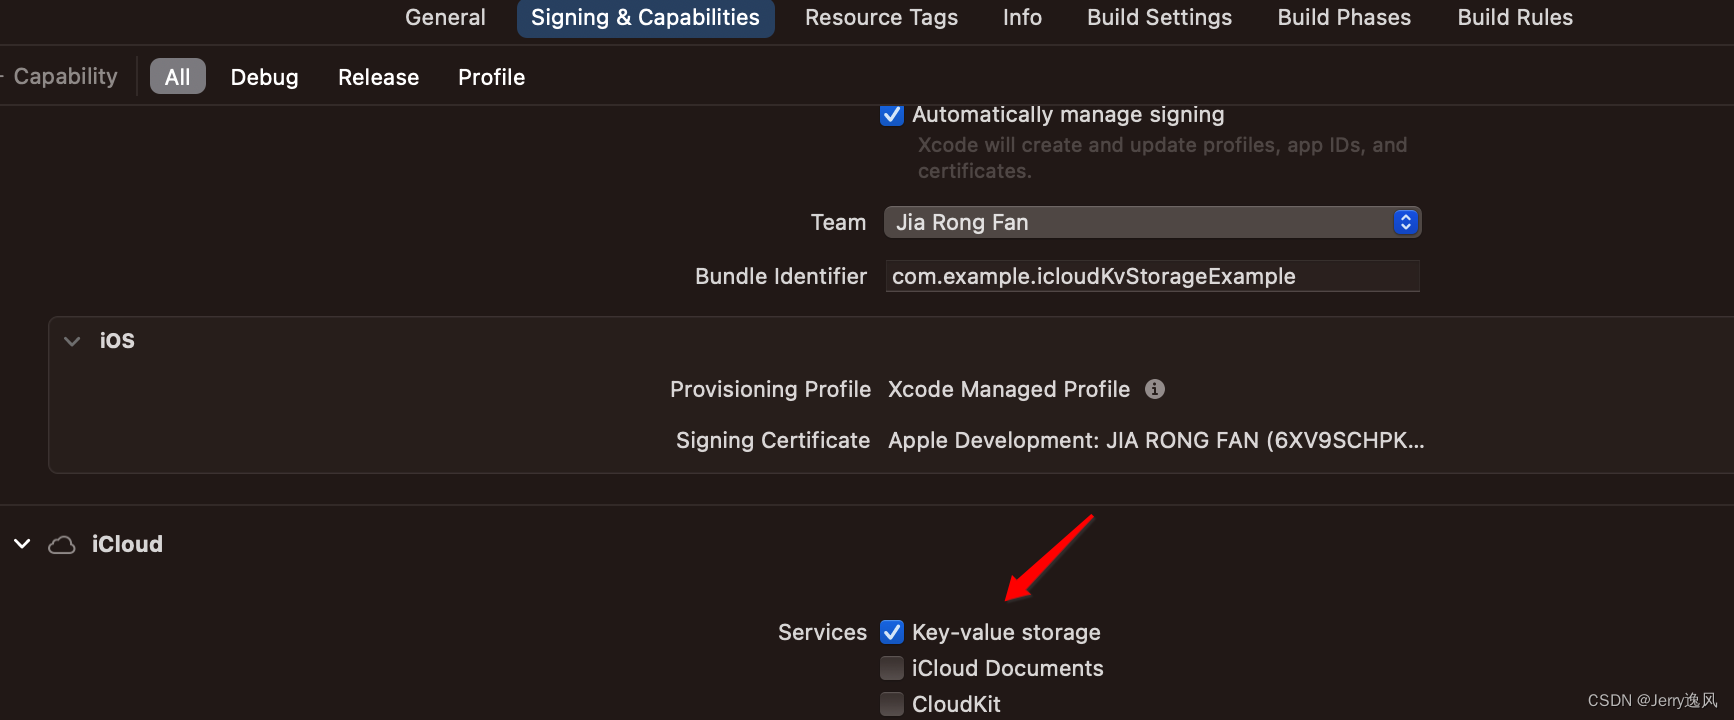Uncheck Automatically manage signing
The height and width of the screenshot is (720, 1734).
pyautogui.click(x=892, y=115)
